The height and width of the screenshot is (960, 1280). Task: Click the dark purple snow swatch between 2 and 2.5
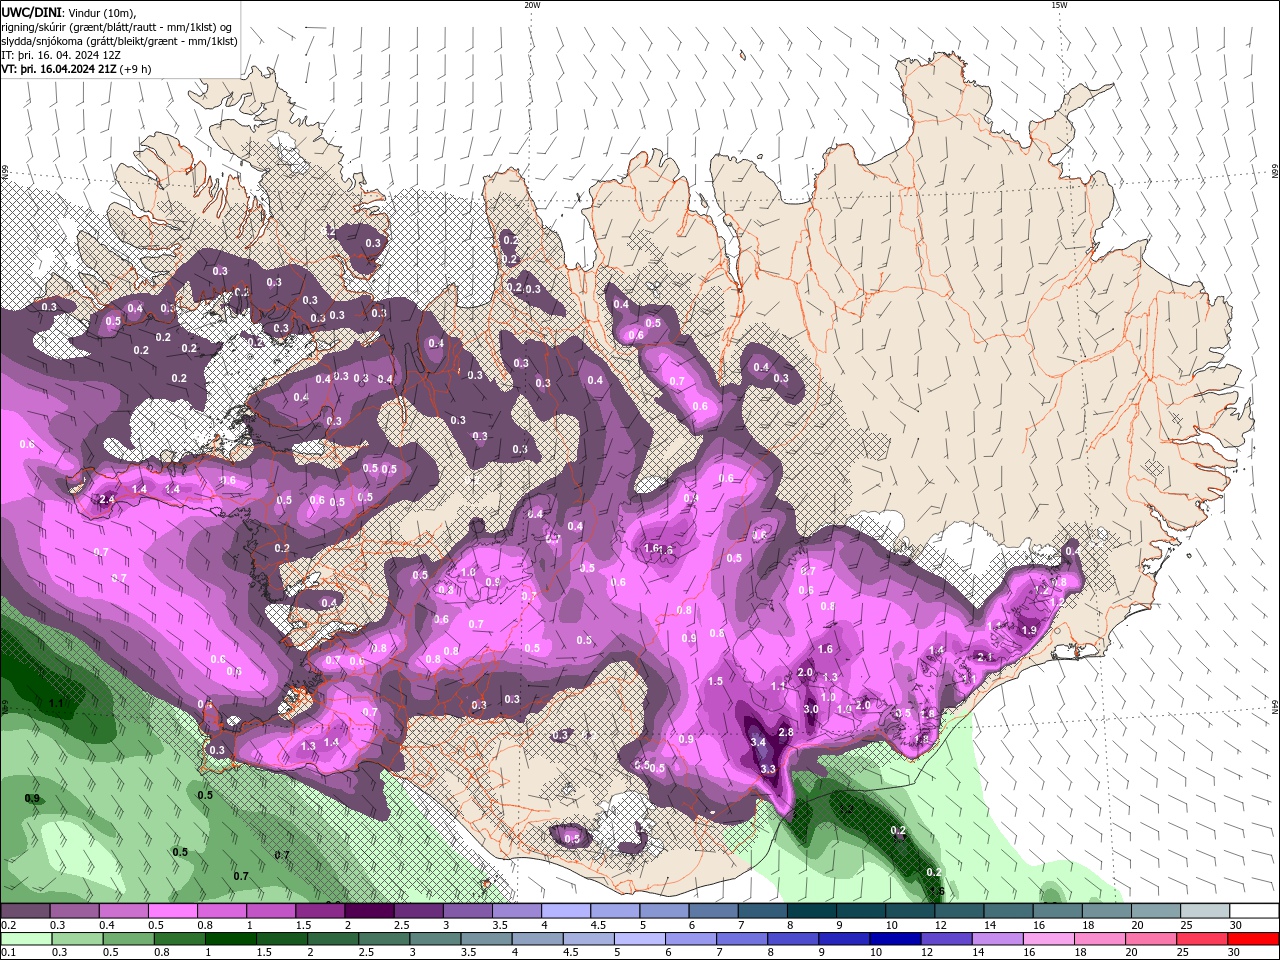coord(369,911)
